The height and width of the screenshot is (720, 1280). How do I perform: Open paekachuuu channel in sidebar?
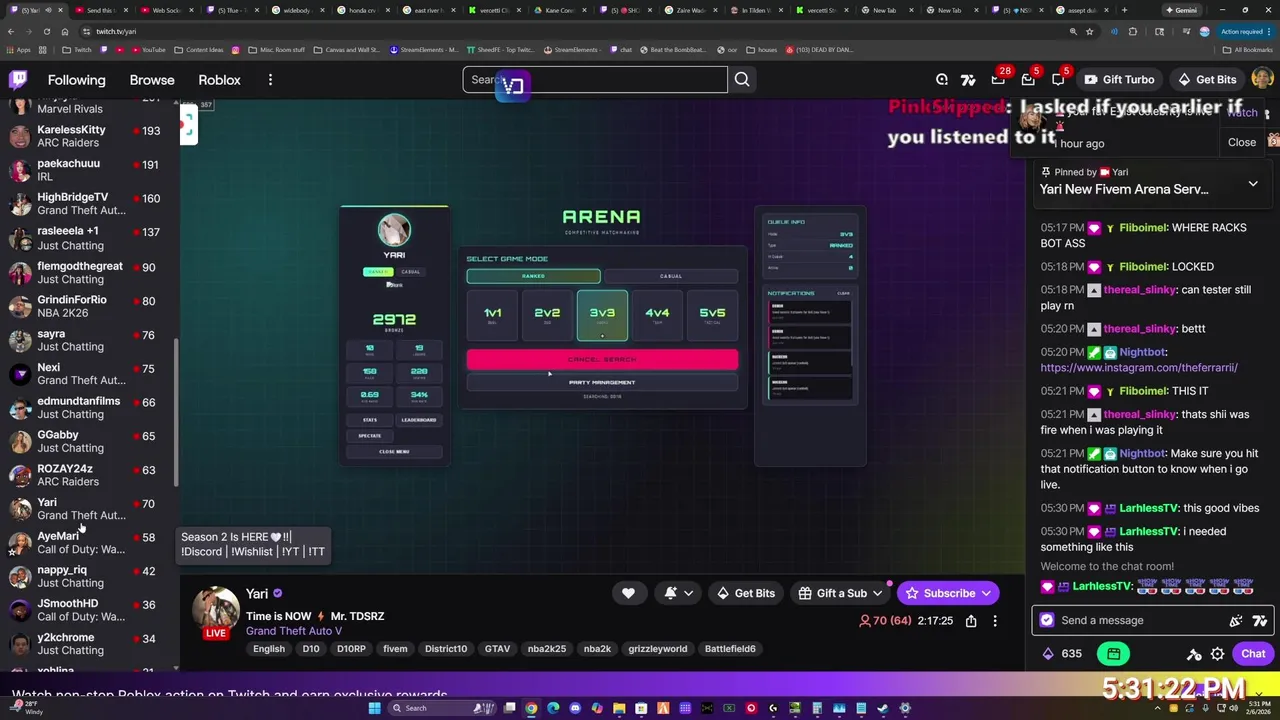[88, 170]
